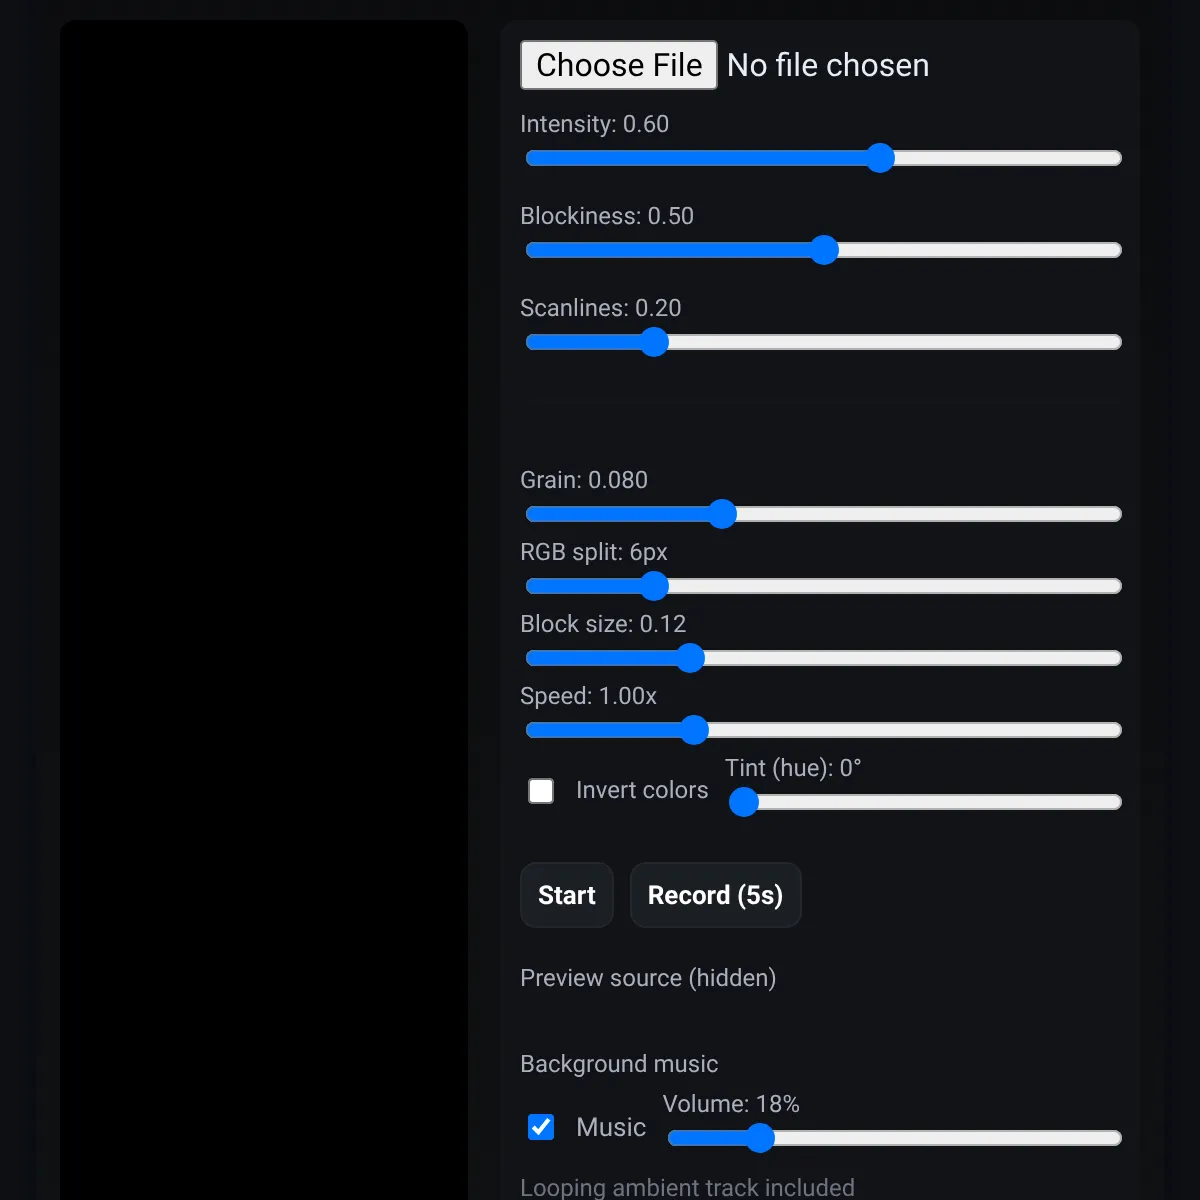The image size is (1200, 1200).
Task: Click the Speed slider handle
Action: [694, 730]
